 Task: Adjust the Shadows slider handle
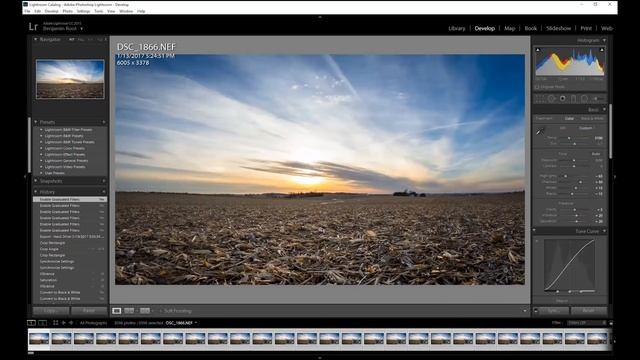click(580, 182)
